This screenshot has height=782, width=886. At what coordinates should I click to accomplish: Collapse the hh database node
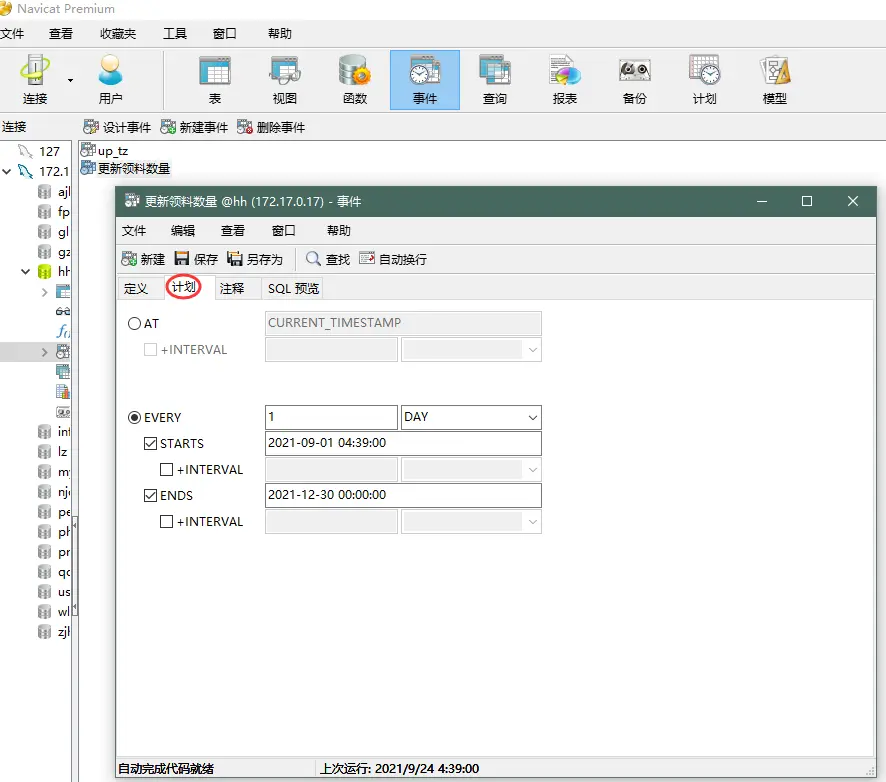pyautogui.click(x=25, y=272)
